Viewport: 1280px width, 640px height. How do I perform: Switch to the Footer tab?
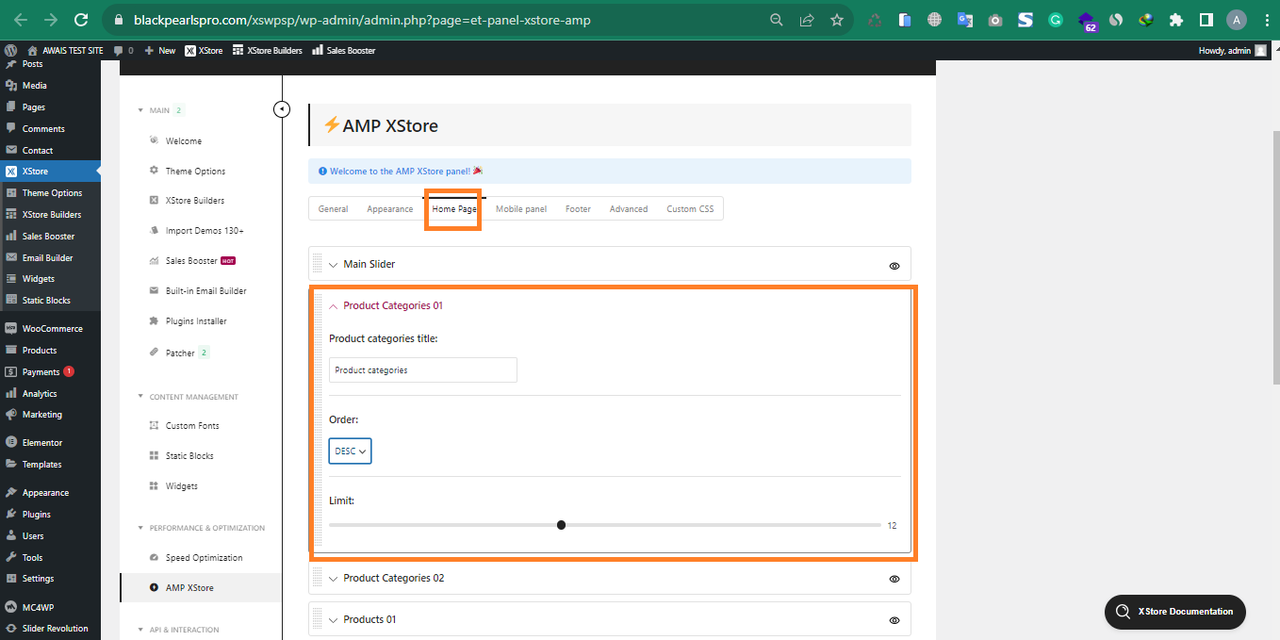578,209
